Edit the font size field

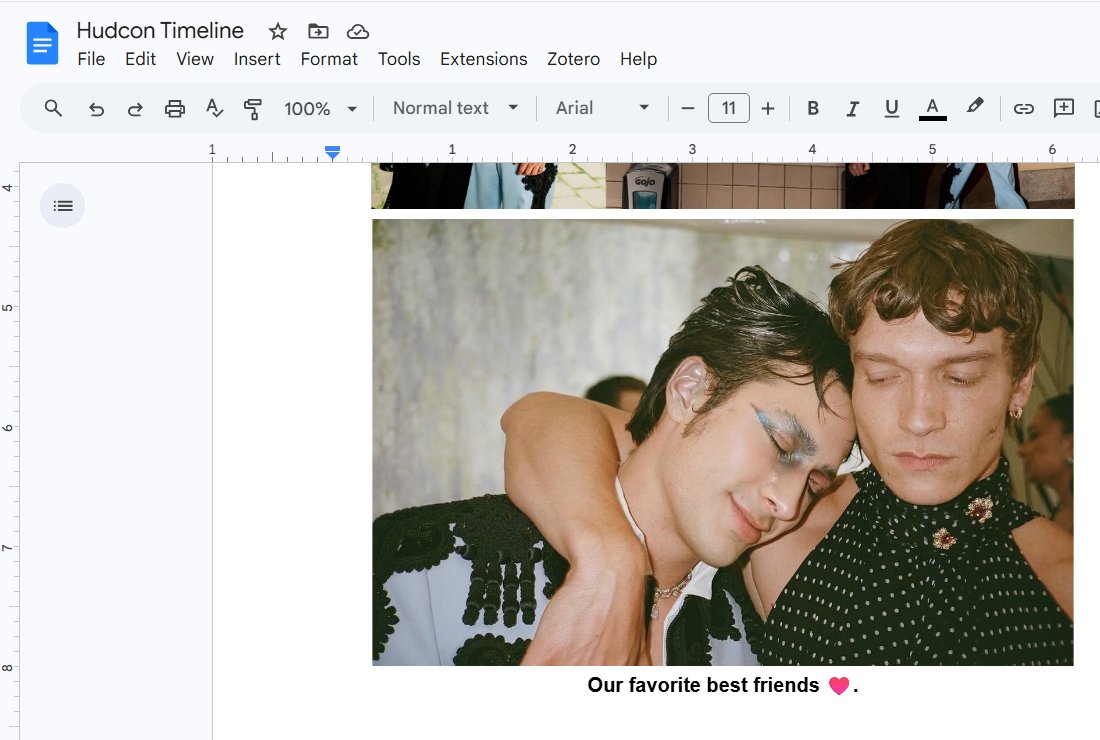[x=729, y=108]
